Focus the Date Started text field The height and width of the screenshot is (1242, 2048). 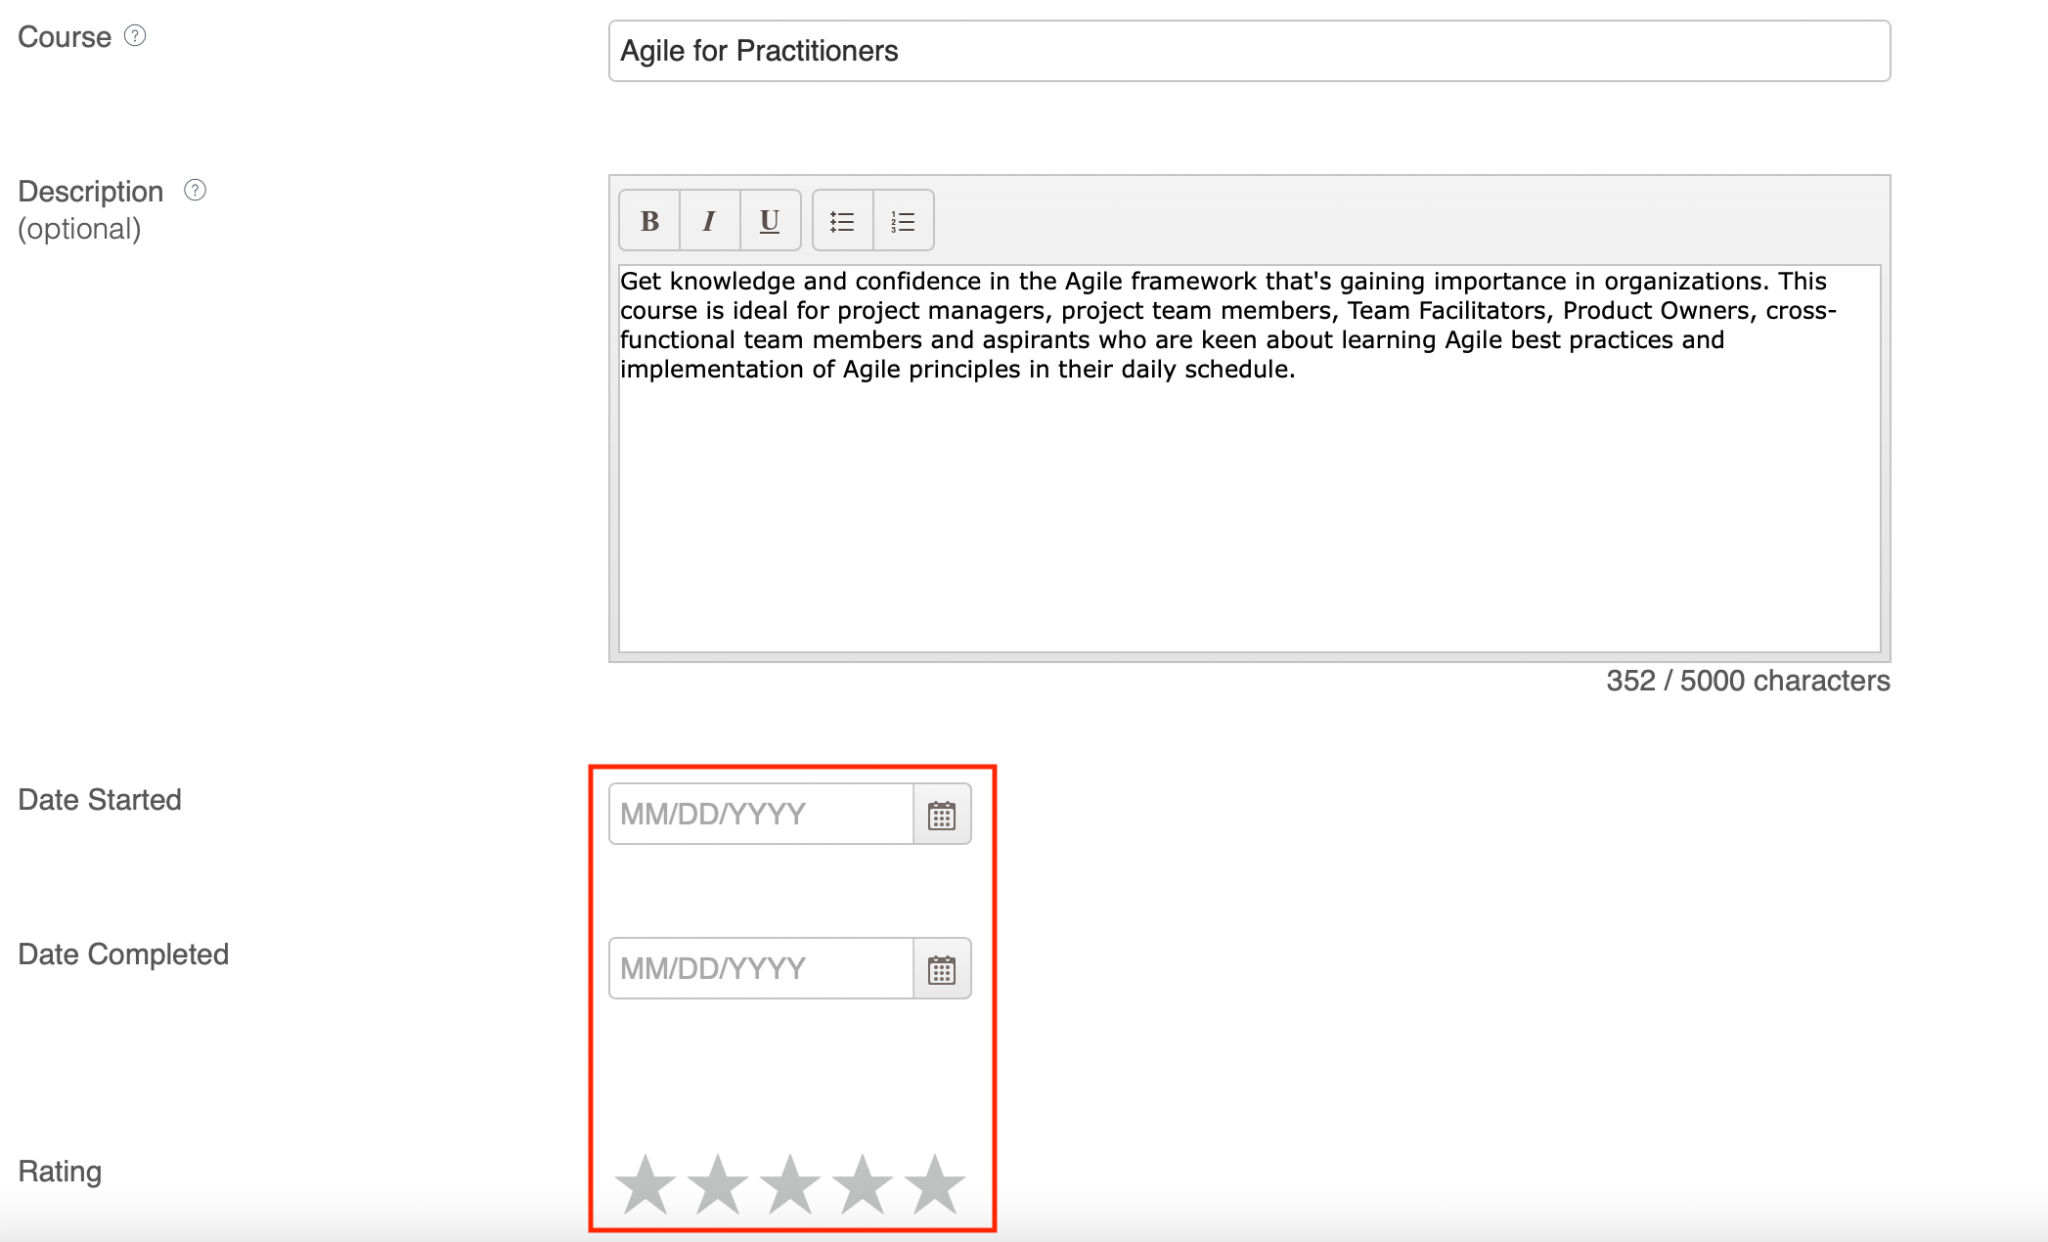point(760,814)
